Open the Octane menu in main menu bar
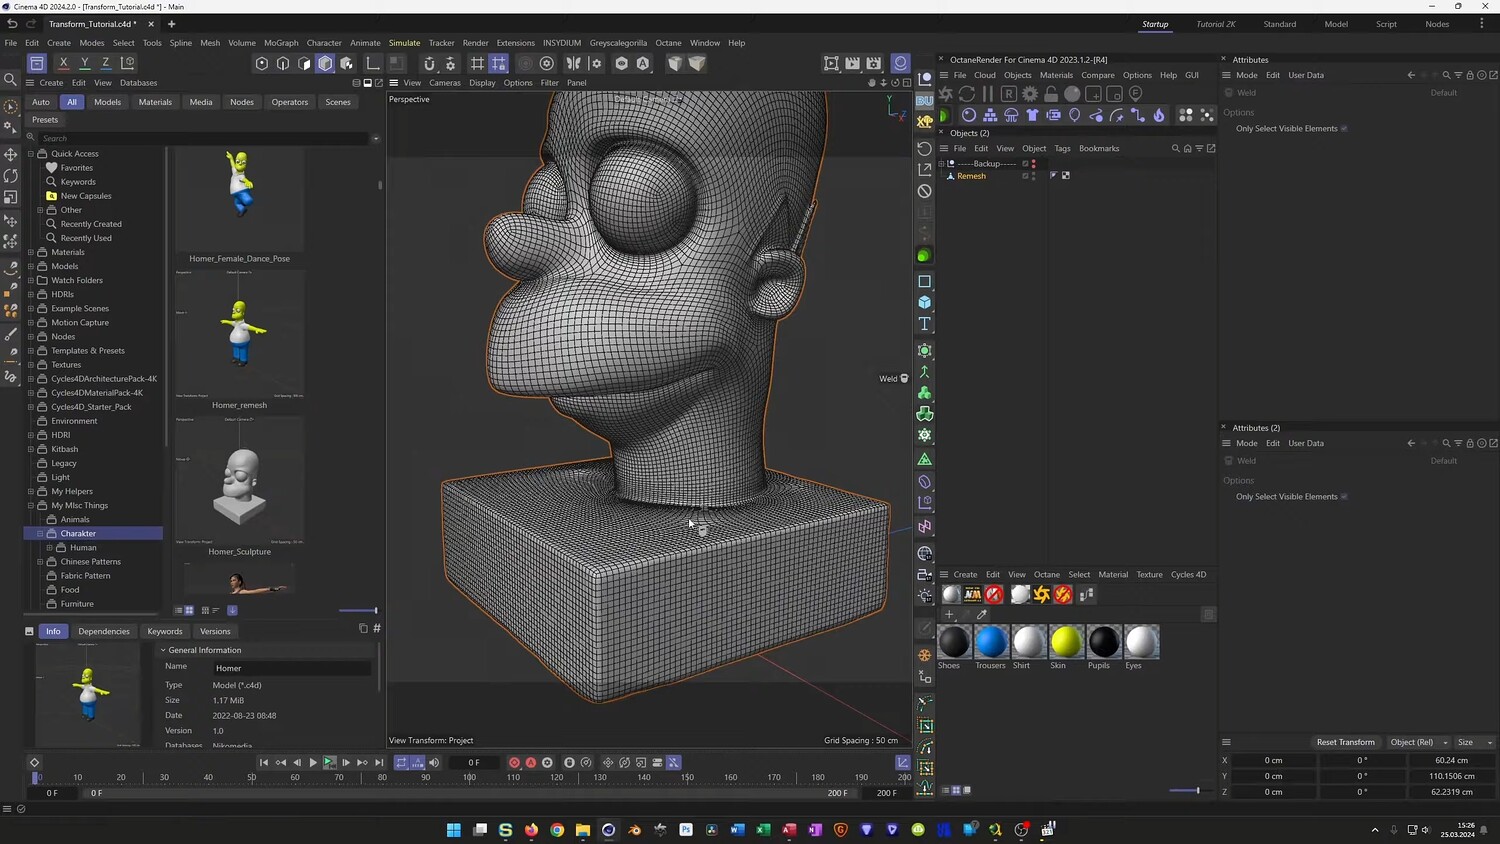 click(x=668, y=43)
